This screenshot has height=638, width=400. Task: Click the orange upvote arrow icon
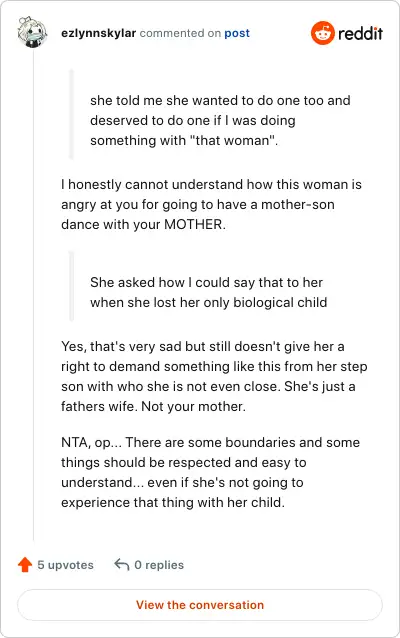point(25,564)
